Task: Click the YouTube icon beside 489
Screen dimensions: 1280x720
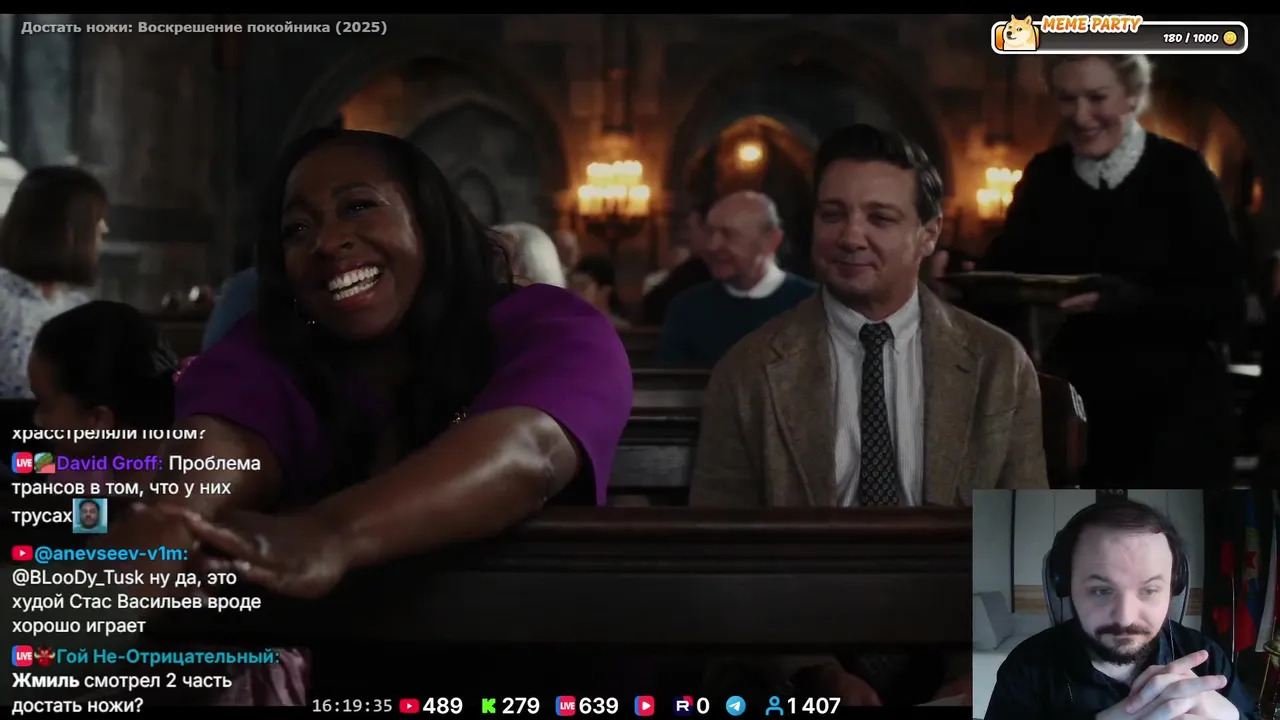Action: tap(409, 706)
